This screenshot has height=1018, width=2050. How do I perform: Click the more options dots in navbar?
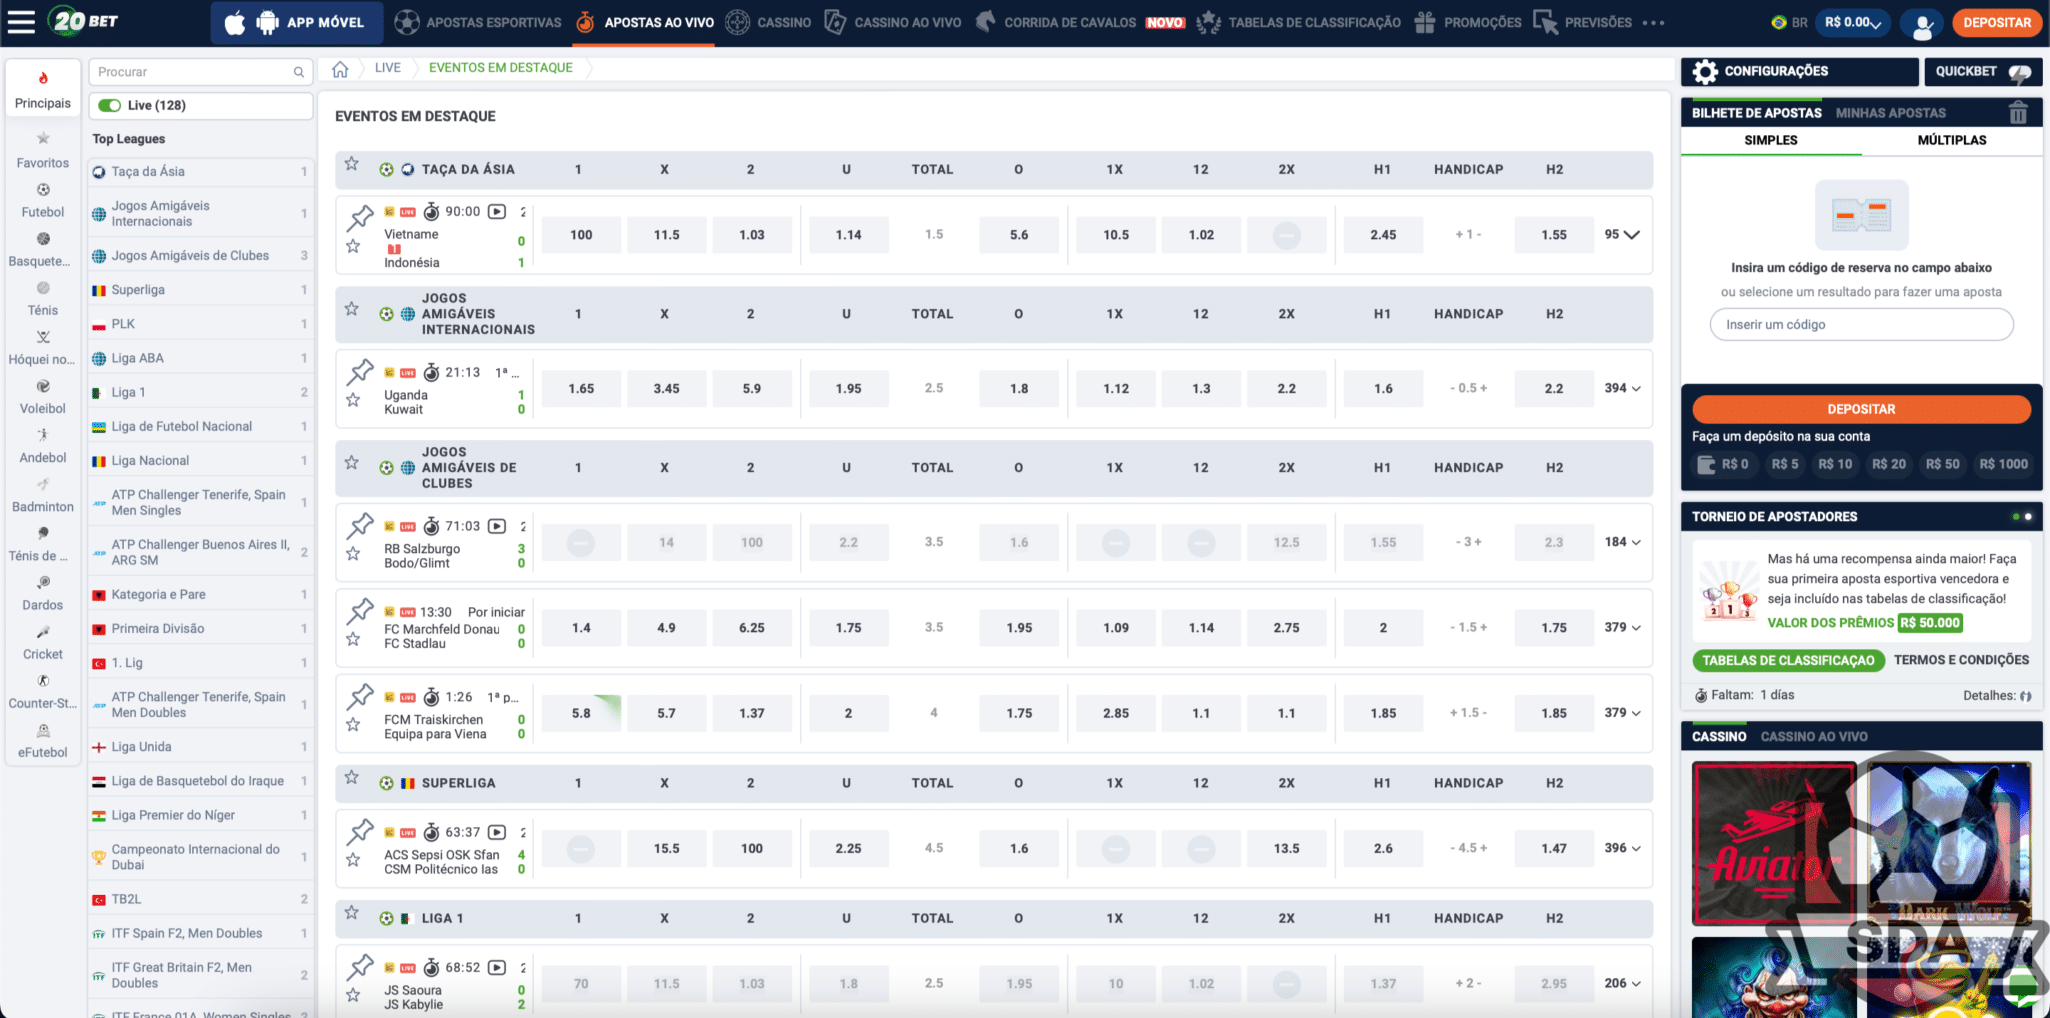pyautogui.click(x=1654, y=22)
